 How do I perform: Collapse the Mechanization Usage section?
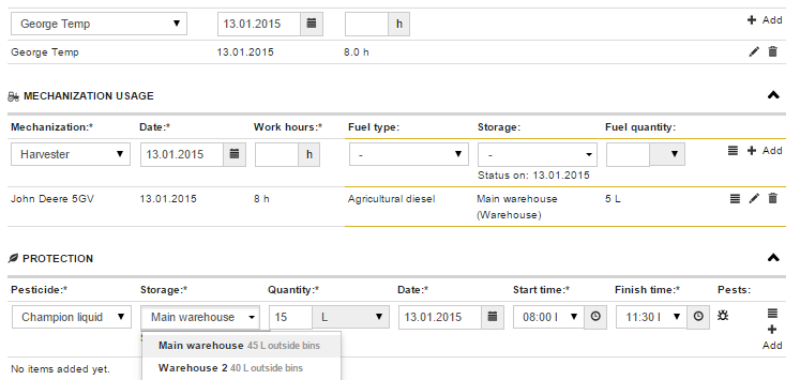[x=773, y=95]
